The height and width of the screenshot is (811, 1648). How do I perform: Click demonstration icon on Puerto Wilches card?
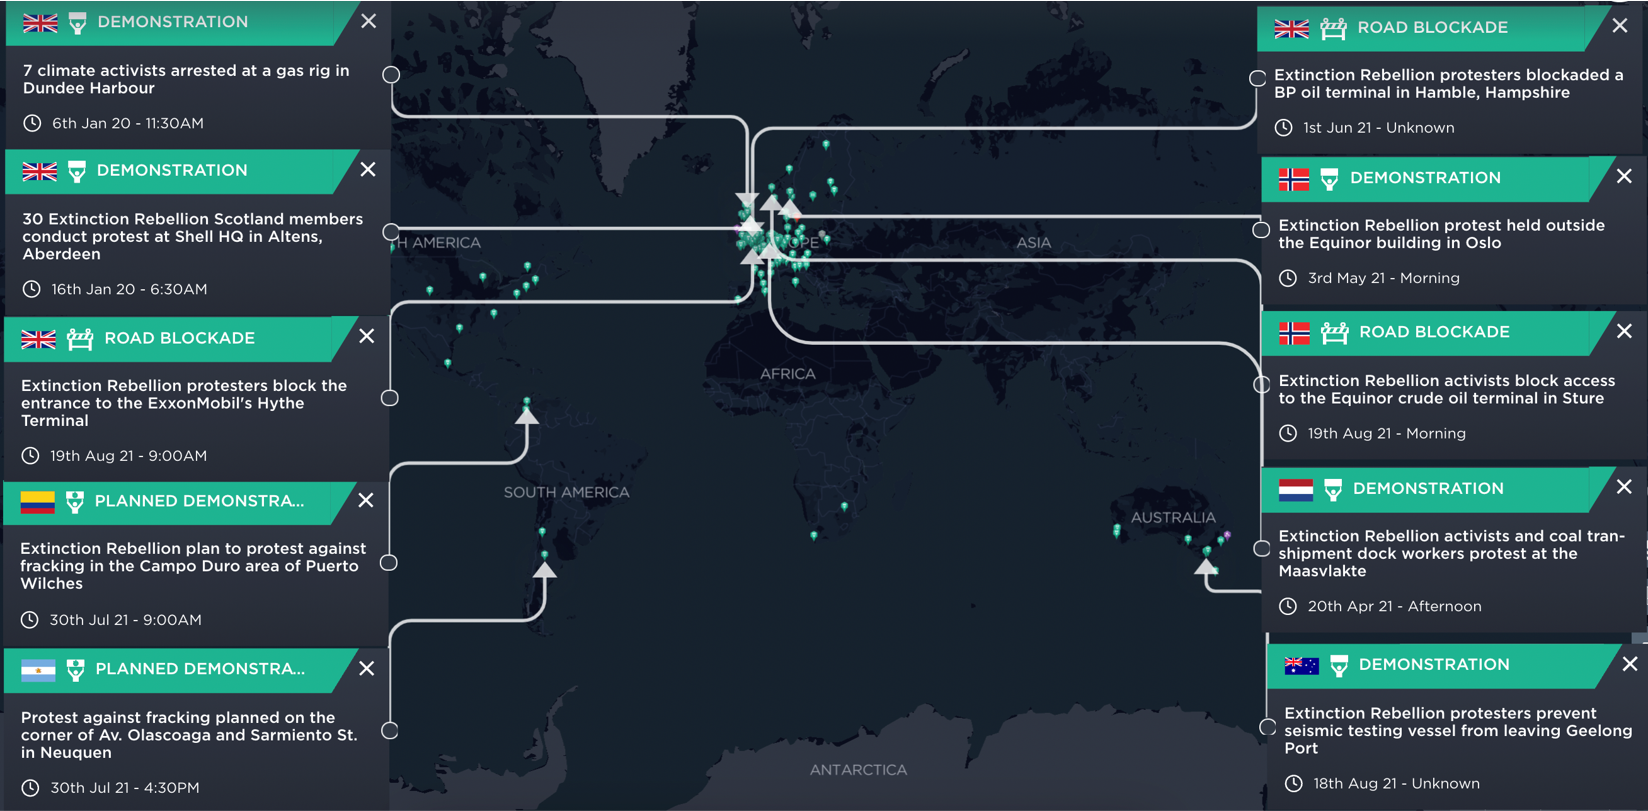click(75, 502)
